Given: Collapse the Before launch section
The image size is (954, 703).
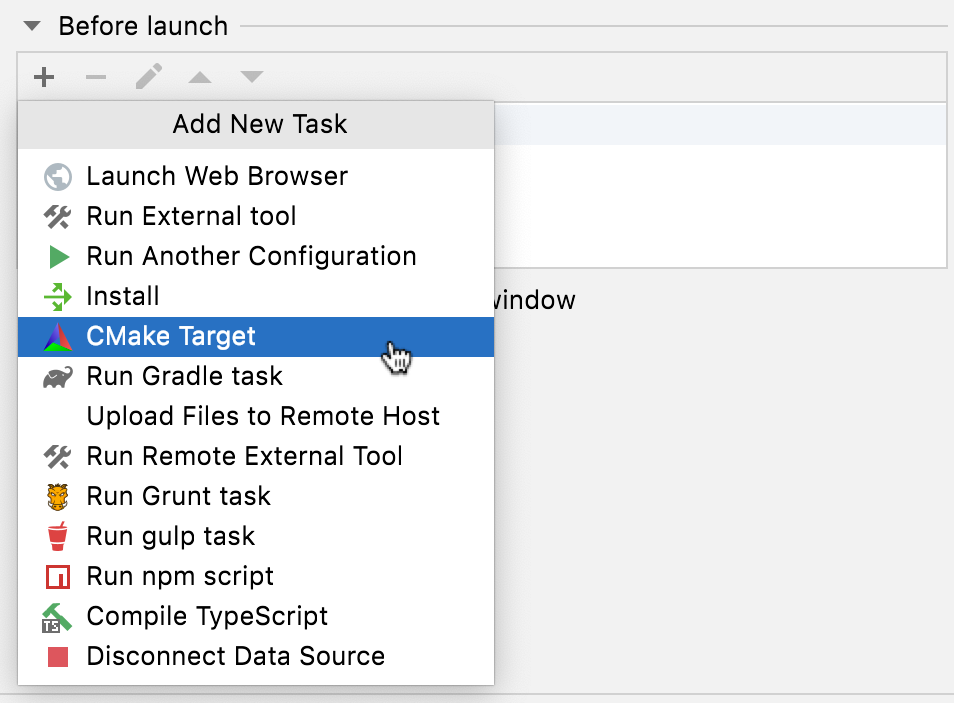Looking at the screenshot, I should tap(31, 26).
